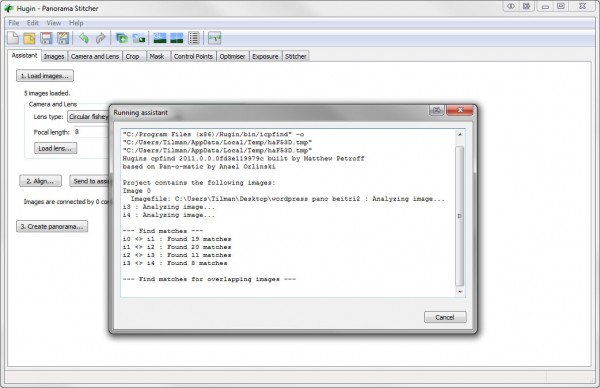Click the 1. Load images button
This screenshot has width=600, height=388.
click(x=45, y=76)
